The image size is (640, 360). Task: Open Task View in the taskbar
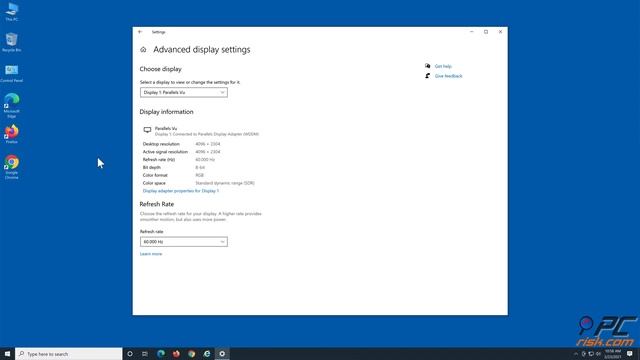pos(145,354)
